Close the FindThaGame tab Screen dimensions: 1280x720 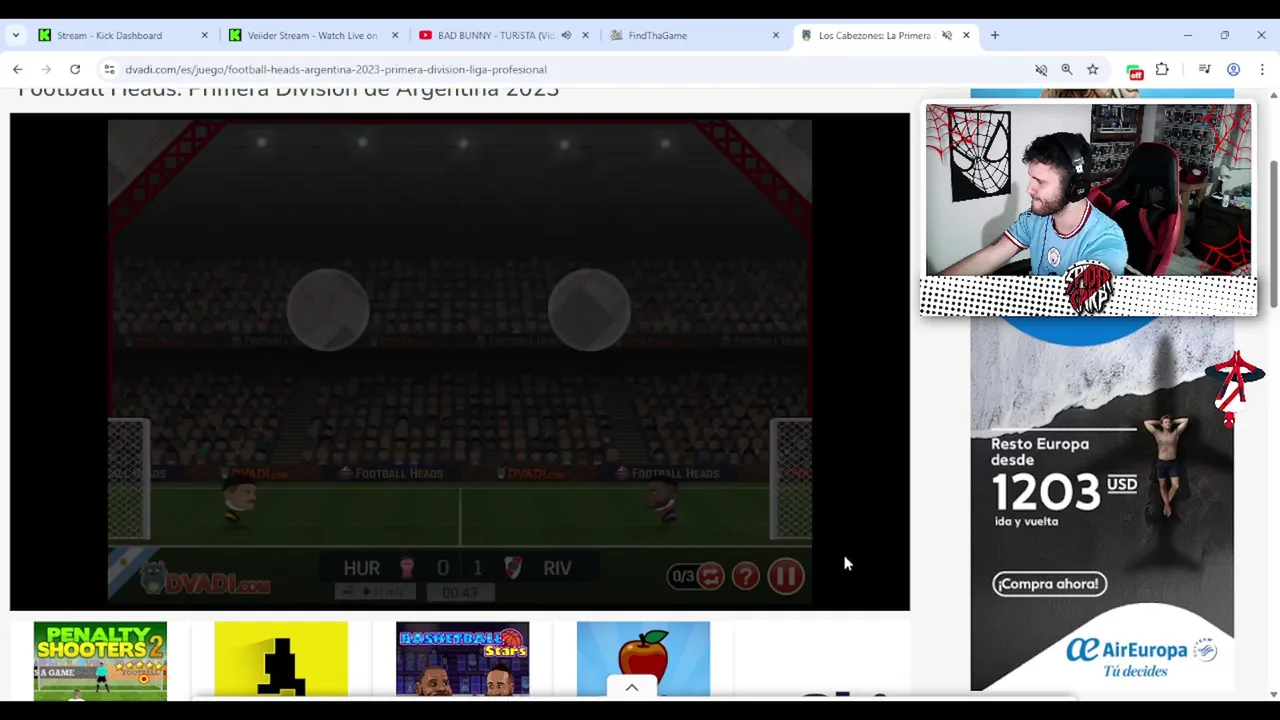775,35
